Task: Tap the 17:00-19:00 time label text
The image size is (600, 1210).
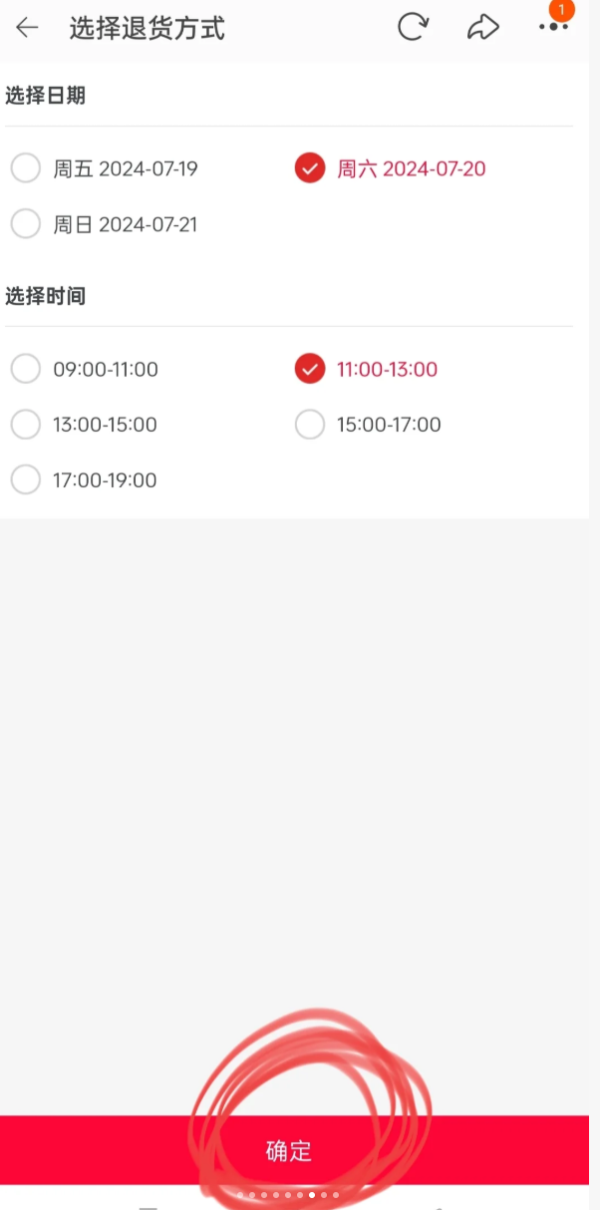Action: coord(105,480)
